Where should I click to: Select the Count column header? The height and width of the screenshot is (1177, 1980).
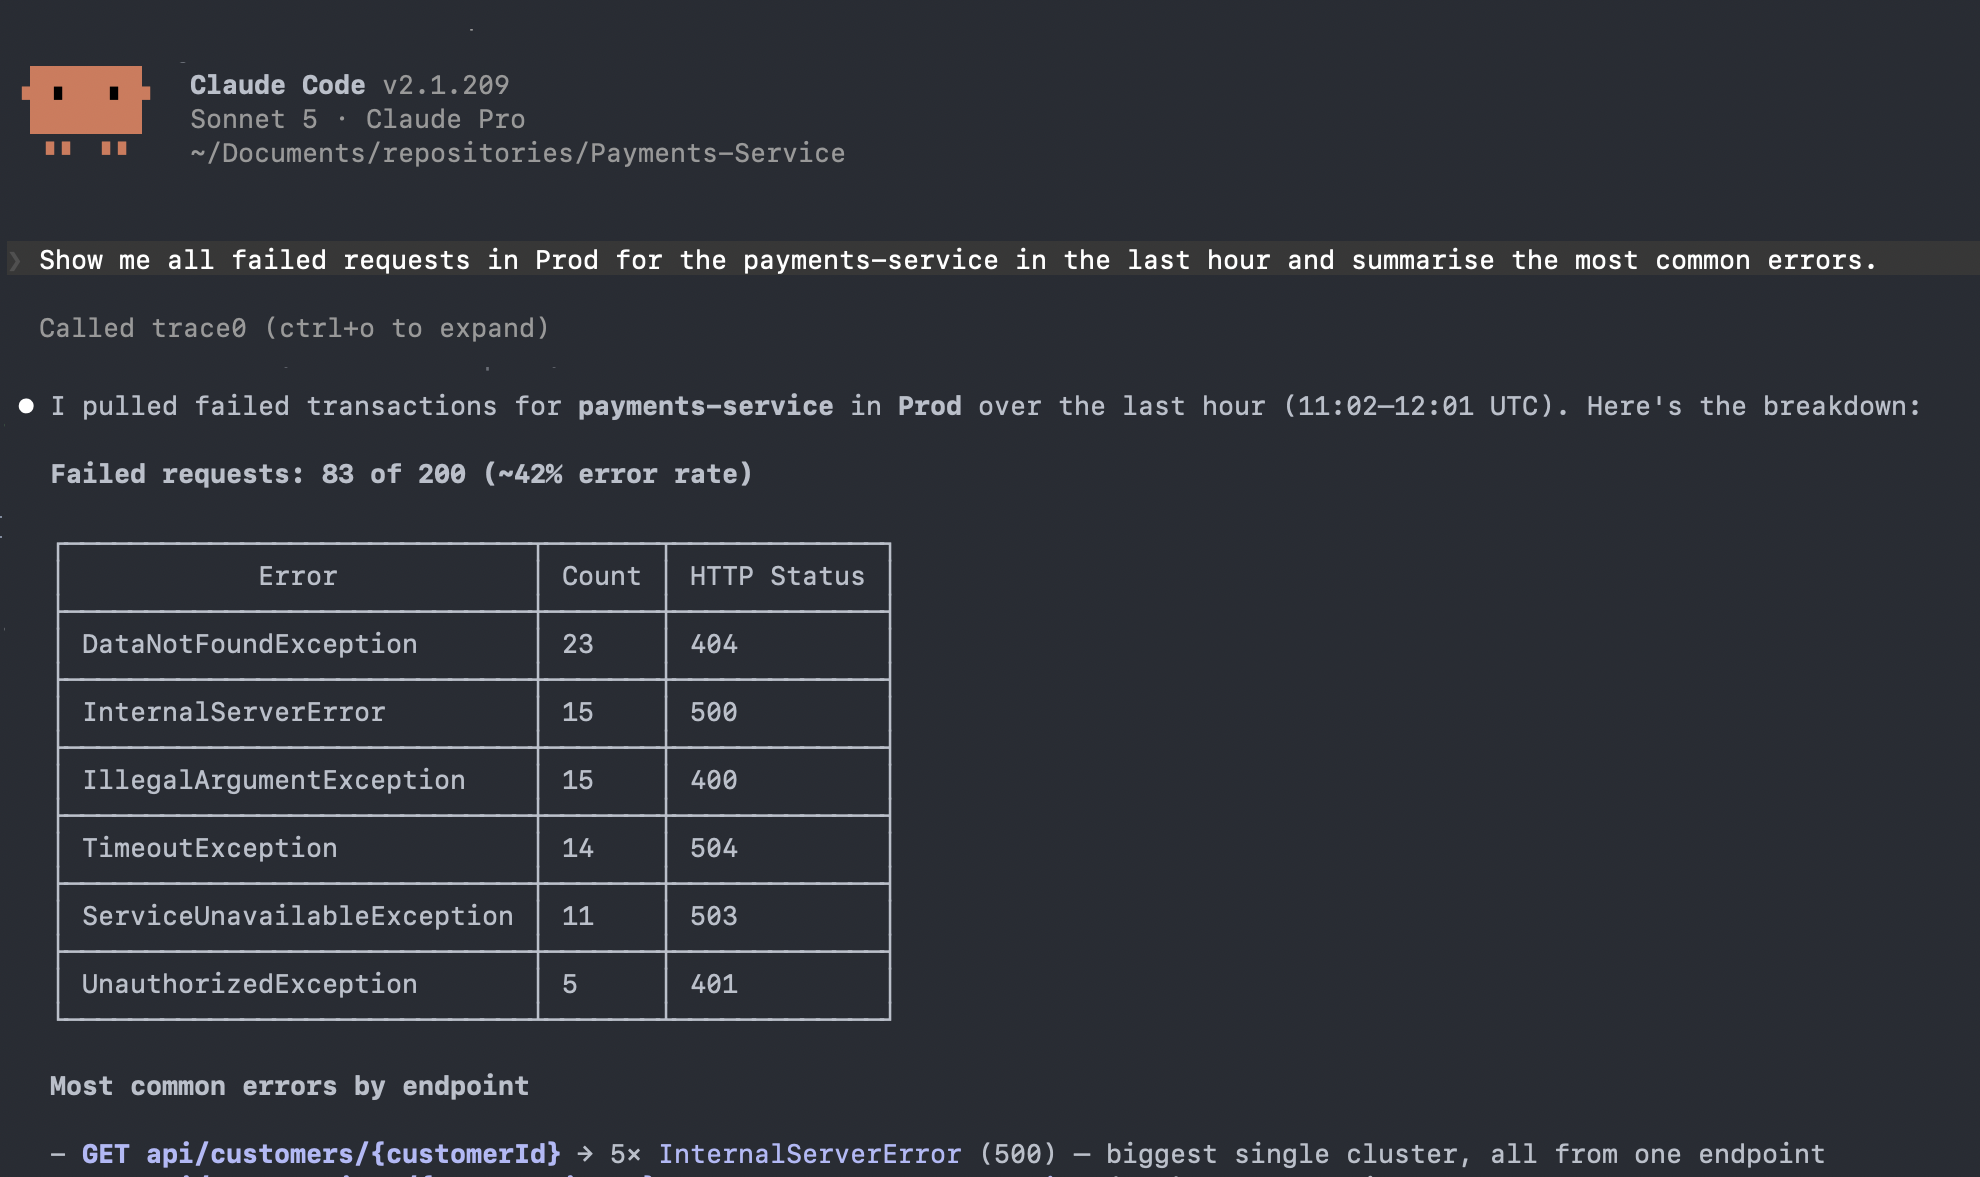(601, 577)
